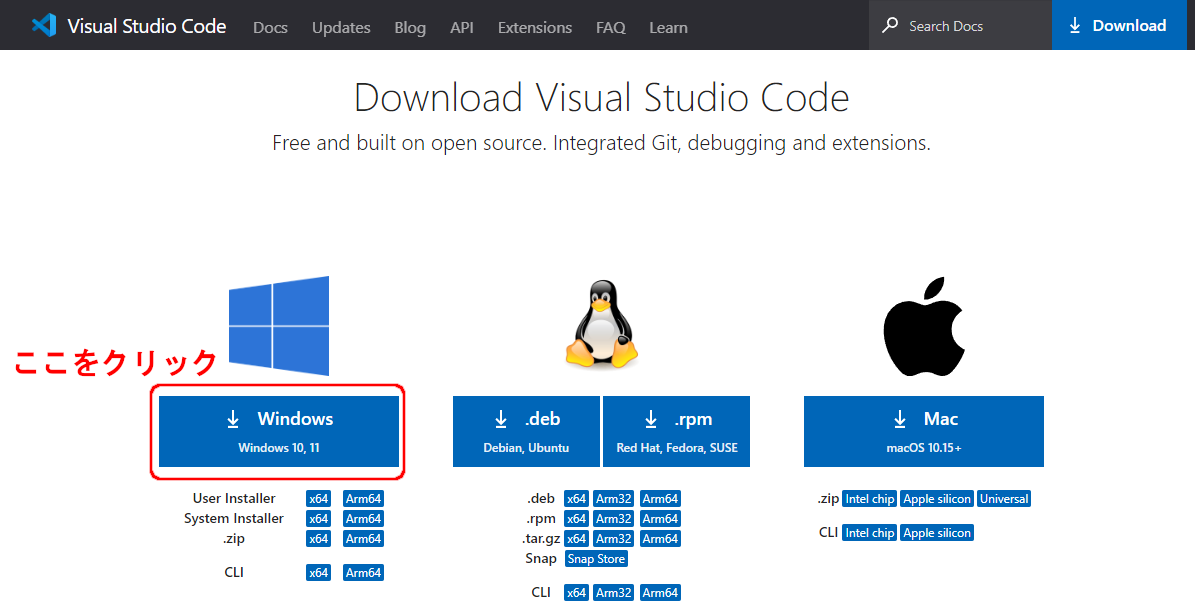Click the Apple logo image
This screenshot has height=614, width=1195.
click(x=923, y=326)
